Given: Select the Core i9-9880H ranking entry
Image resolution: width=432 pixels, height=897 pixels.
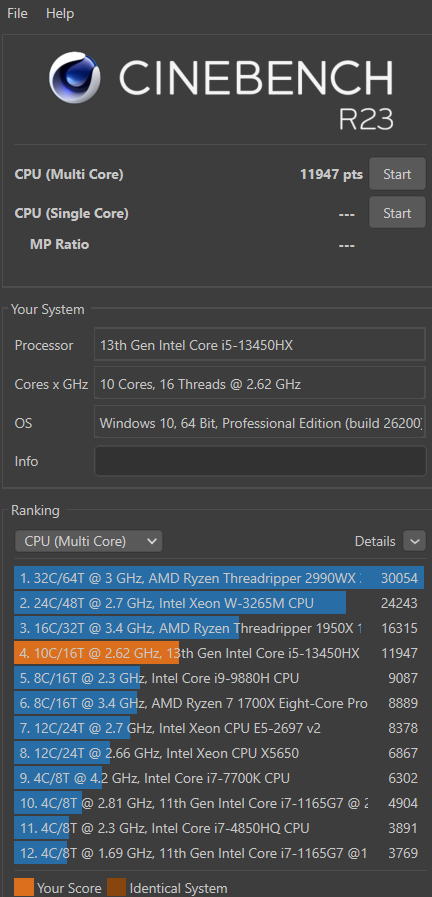Looking at the screenshot, I should [x=219, y=678].
